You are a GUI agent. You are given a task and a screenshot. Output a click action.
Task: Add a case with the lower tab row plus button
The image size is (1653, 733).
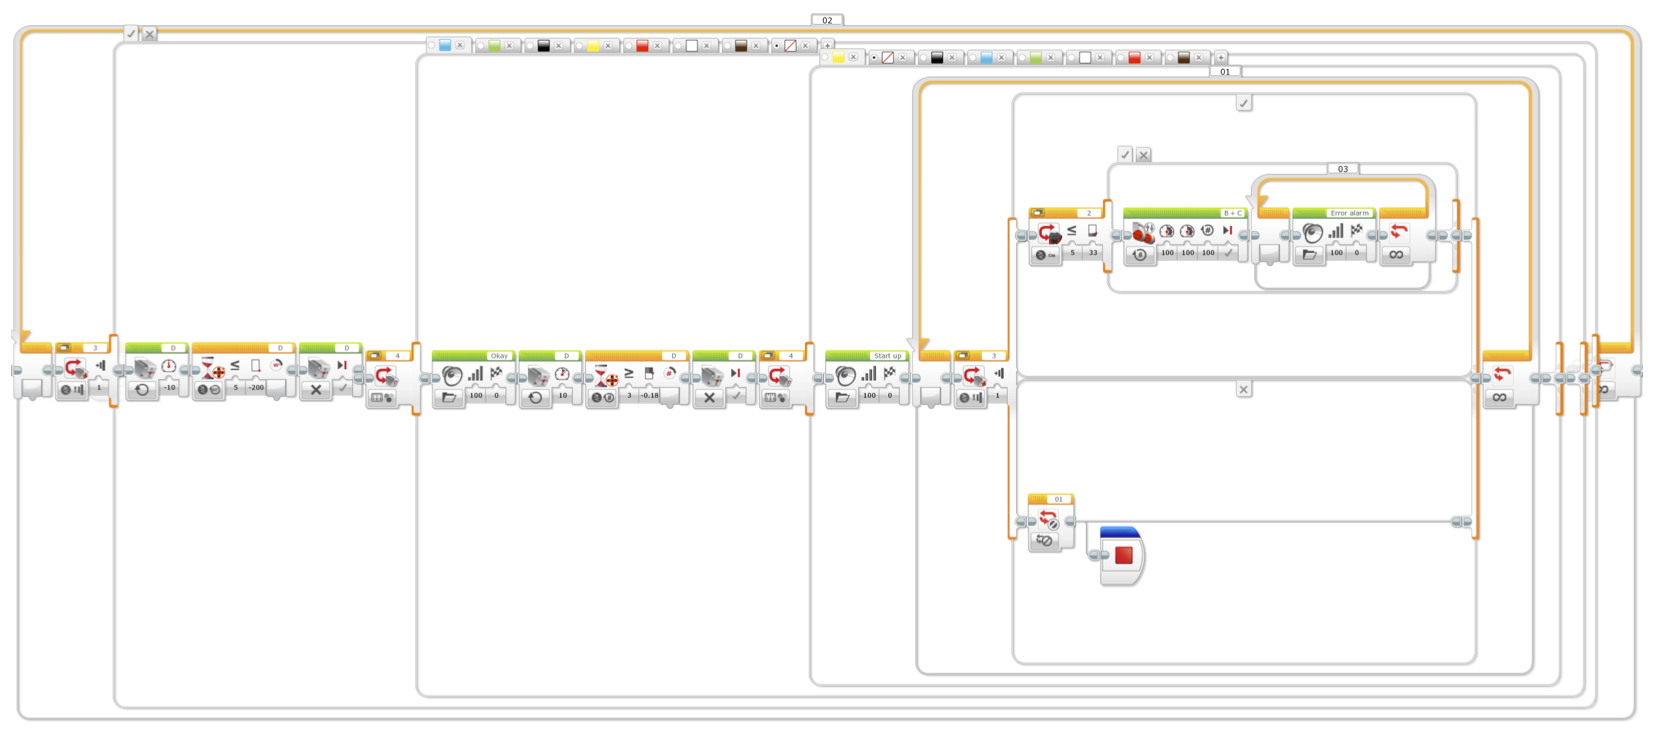click(1220, 58)
